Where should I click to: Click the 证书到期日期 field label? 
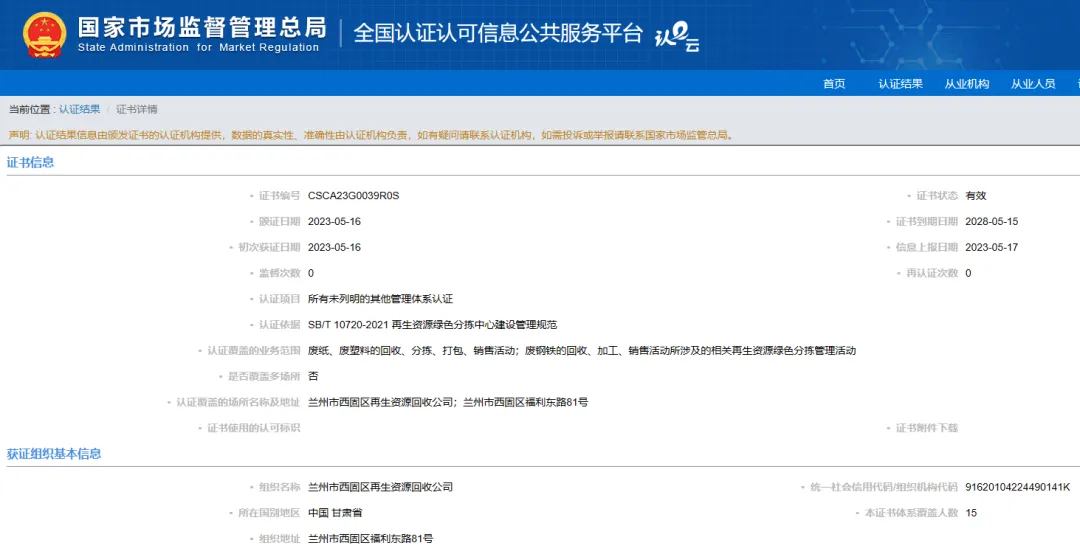pyautogui.click(x=926, y=221)
